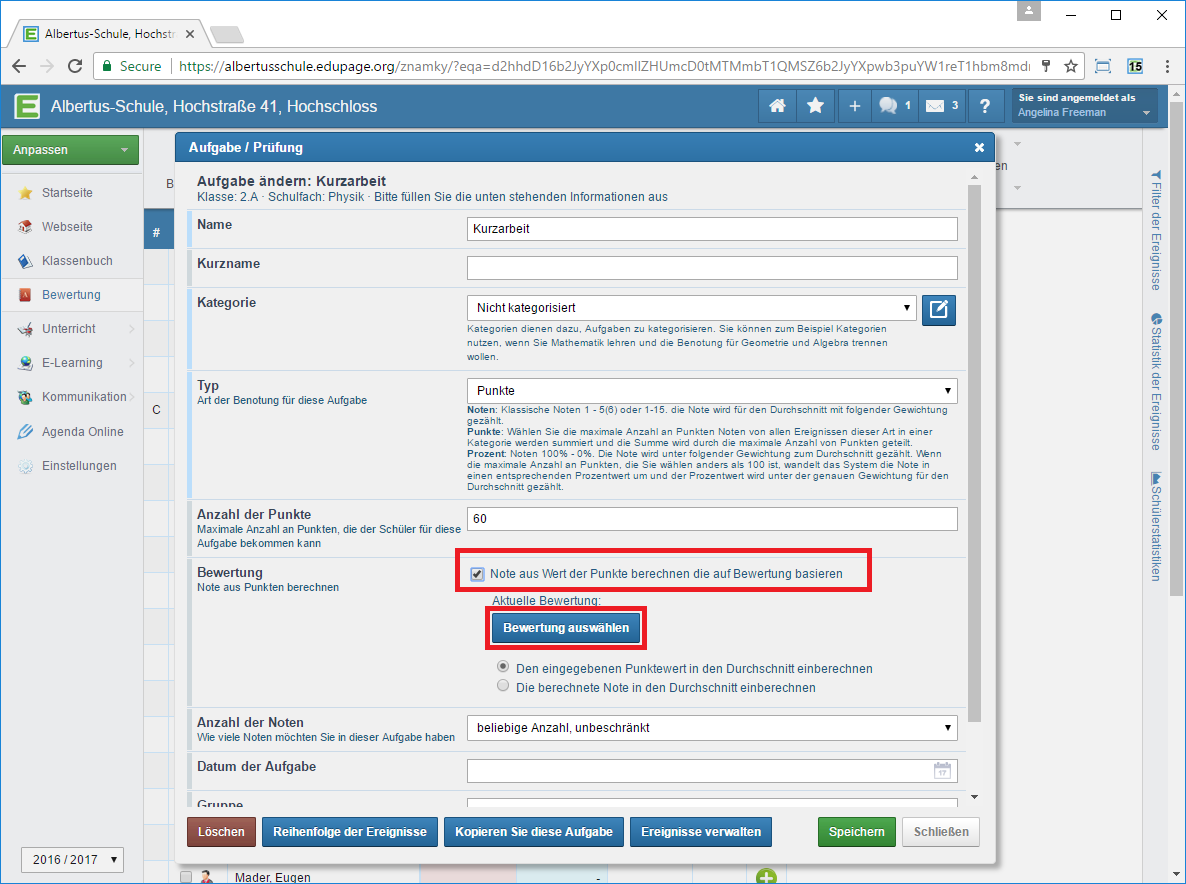Screen dimensions: 1186x884
Task: Open category edit pencil icon
Action: pyautogui.click(x=939, y=309)
